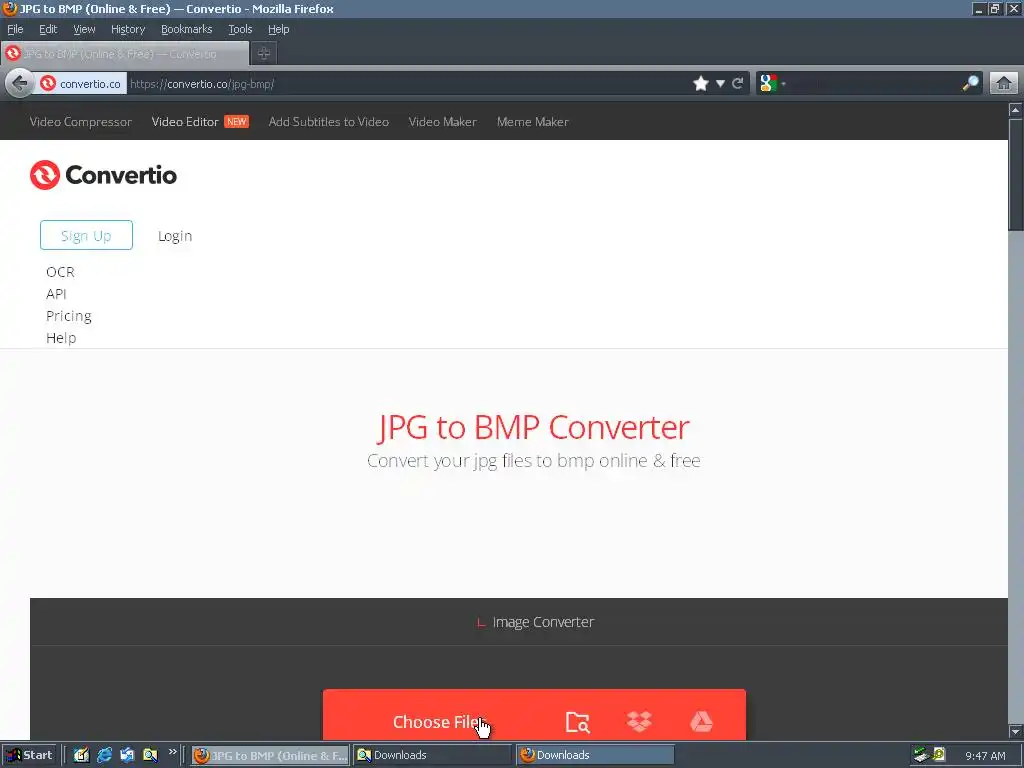Click the convertio.co site identity badge

click(81, 84)
